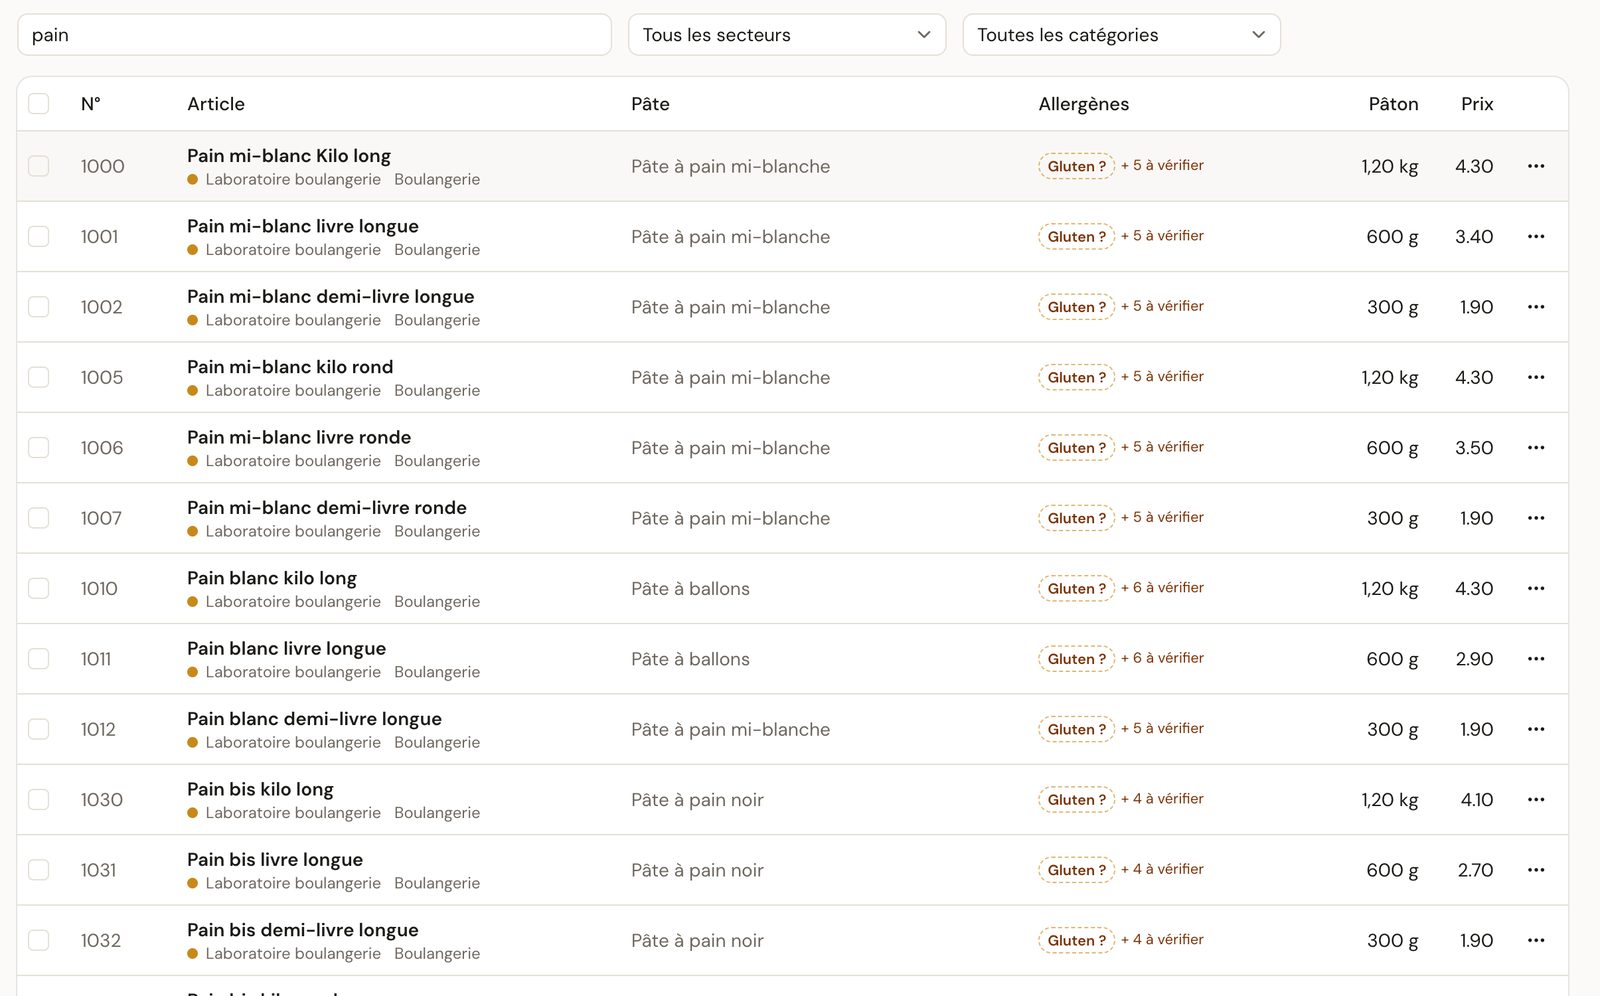The height and width of the screenshot is (996, 1600).
Task: Open more options for article 1007
Action: pyautogui.click(x=1536, y=518)
